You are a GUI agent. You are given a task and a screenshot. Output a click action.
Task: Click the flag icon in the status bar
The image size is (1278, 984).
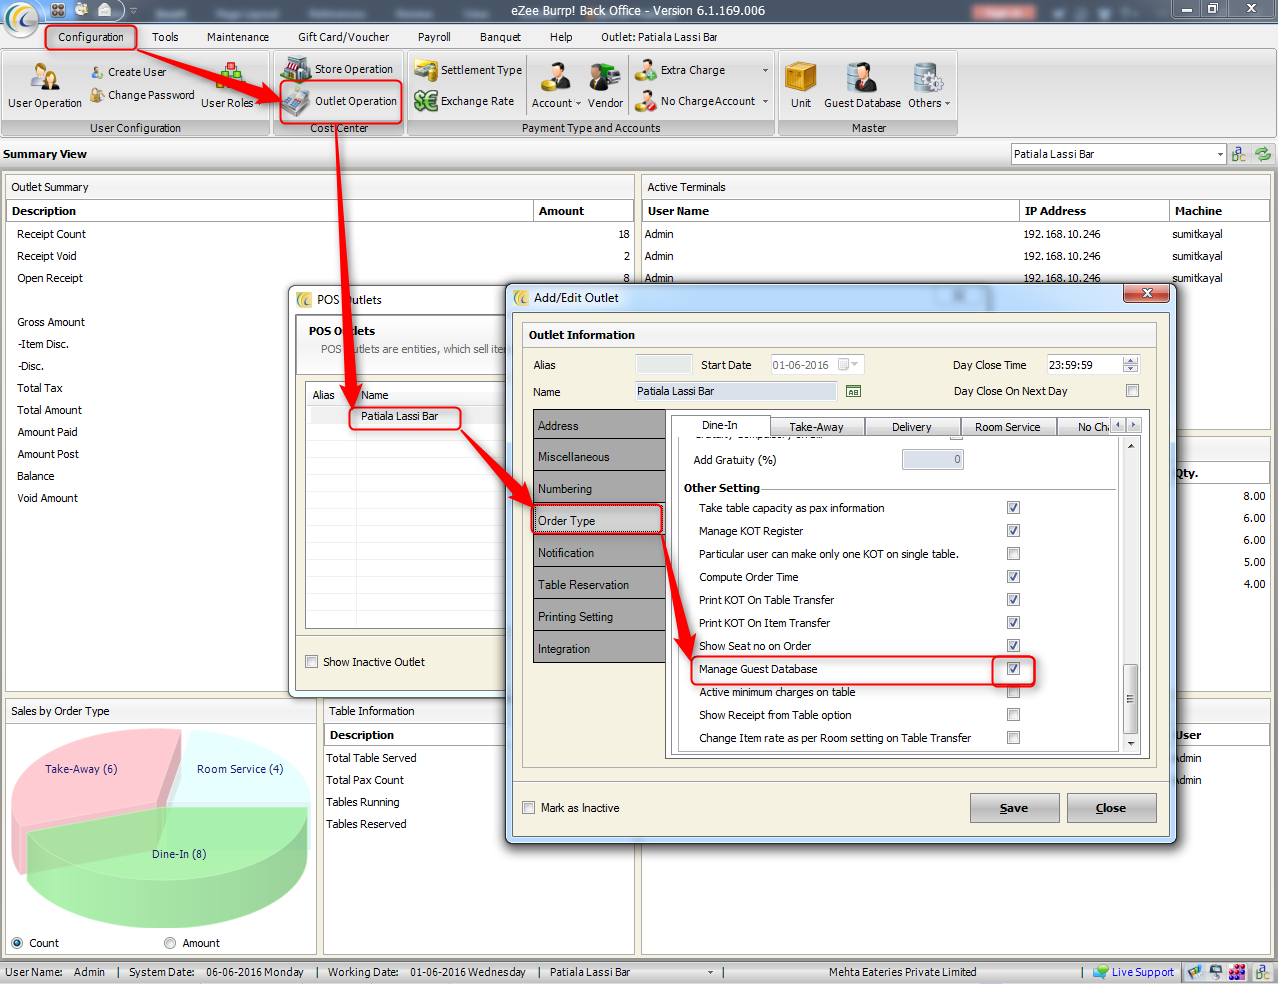(1194, 972)
